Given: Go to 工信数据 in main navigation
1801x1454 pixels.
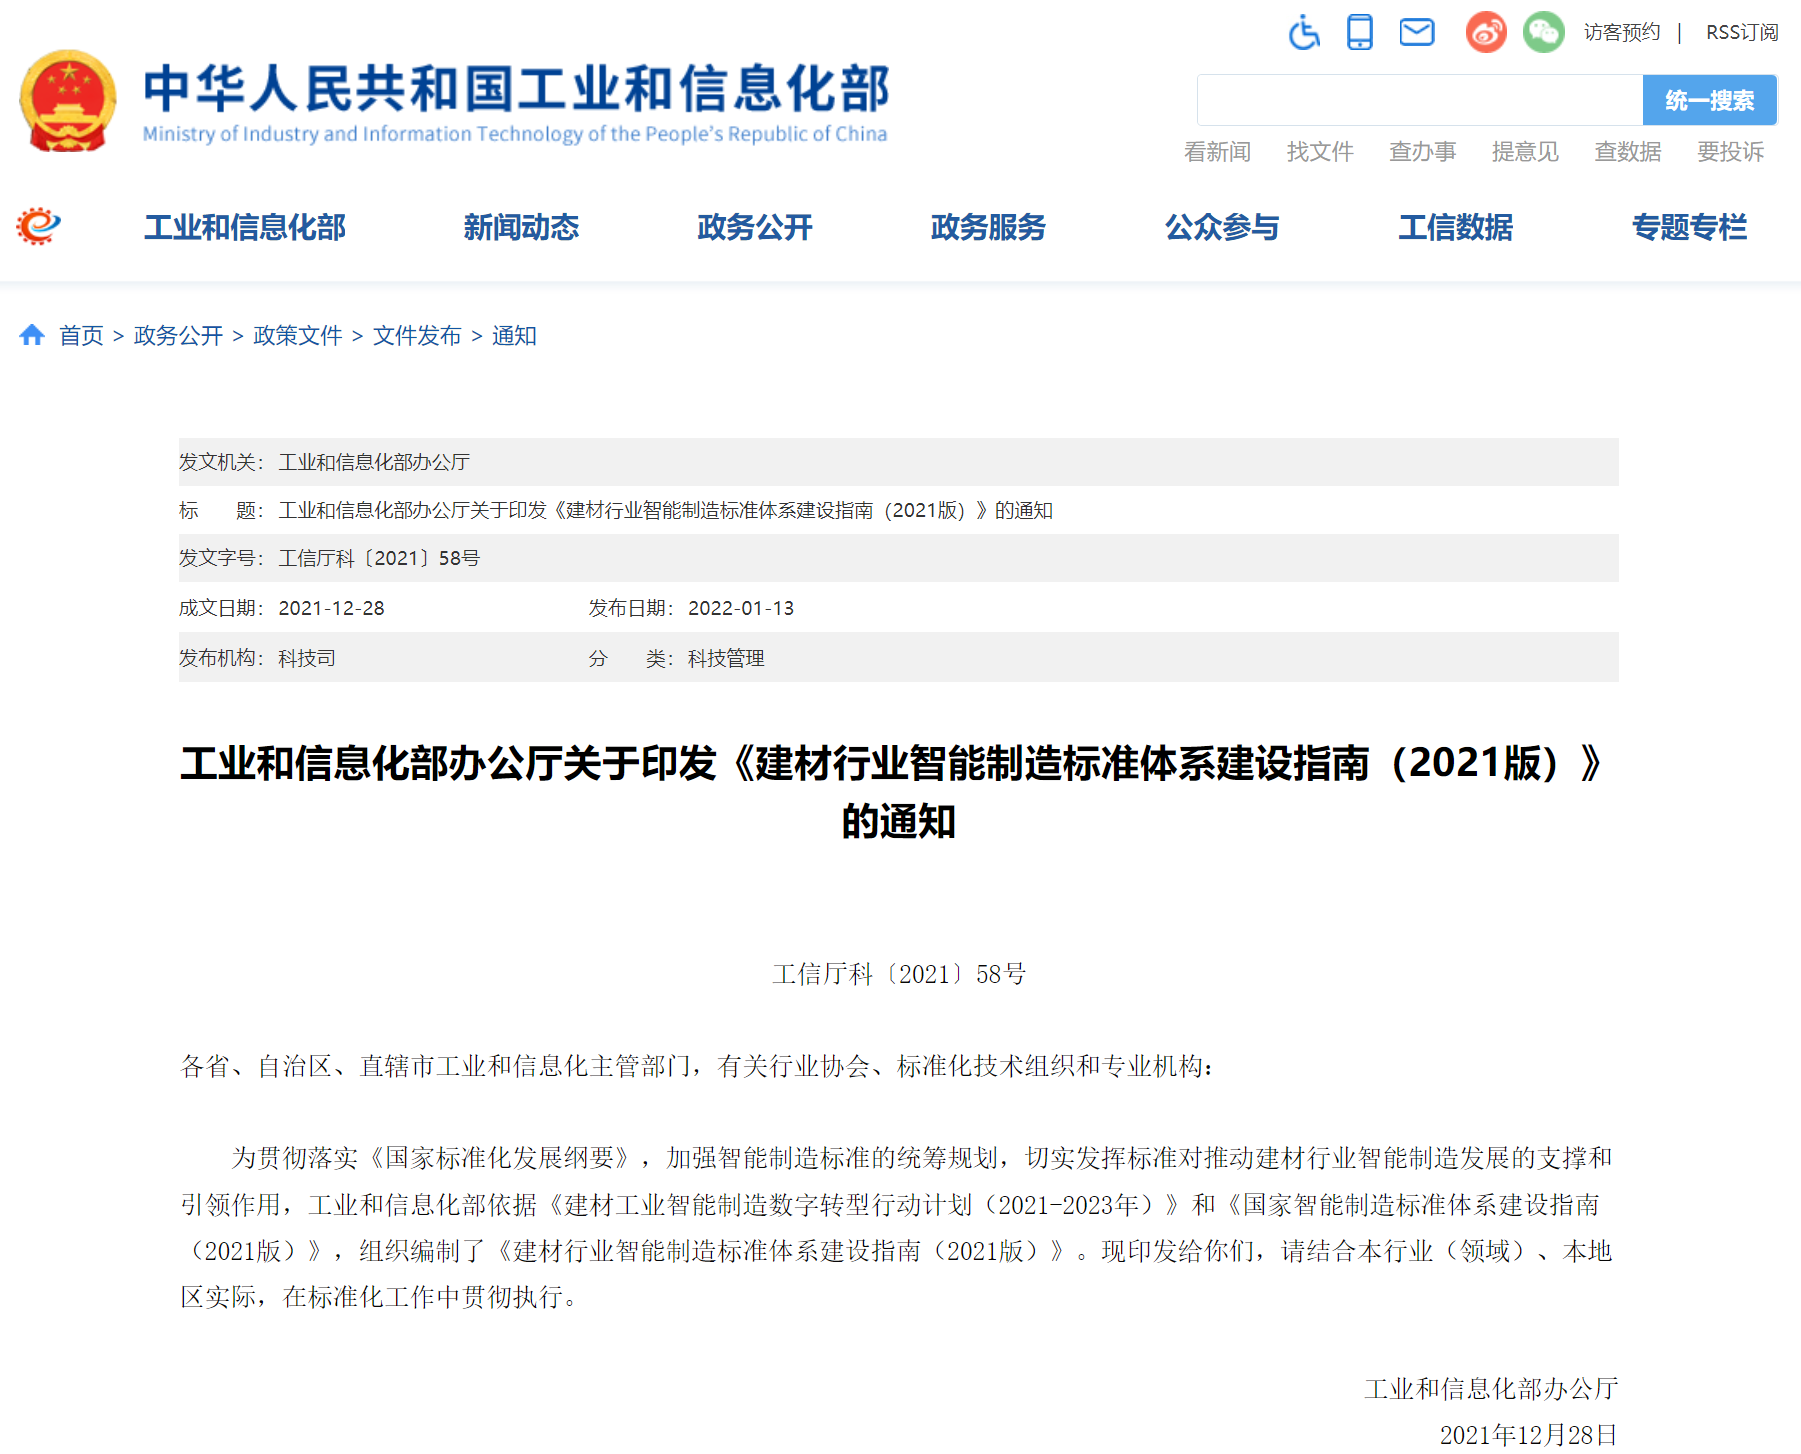Looking at the screenshot, I should 1455,227.
